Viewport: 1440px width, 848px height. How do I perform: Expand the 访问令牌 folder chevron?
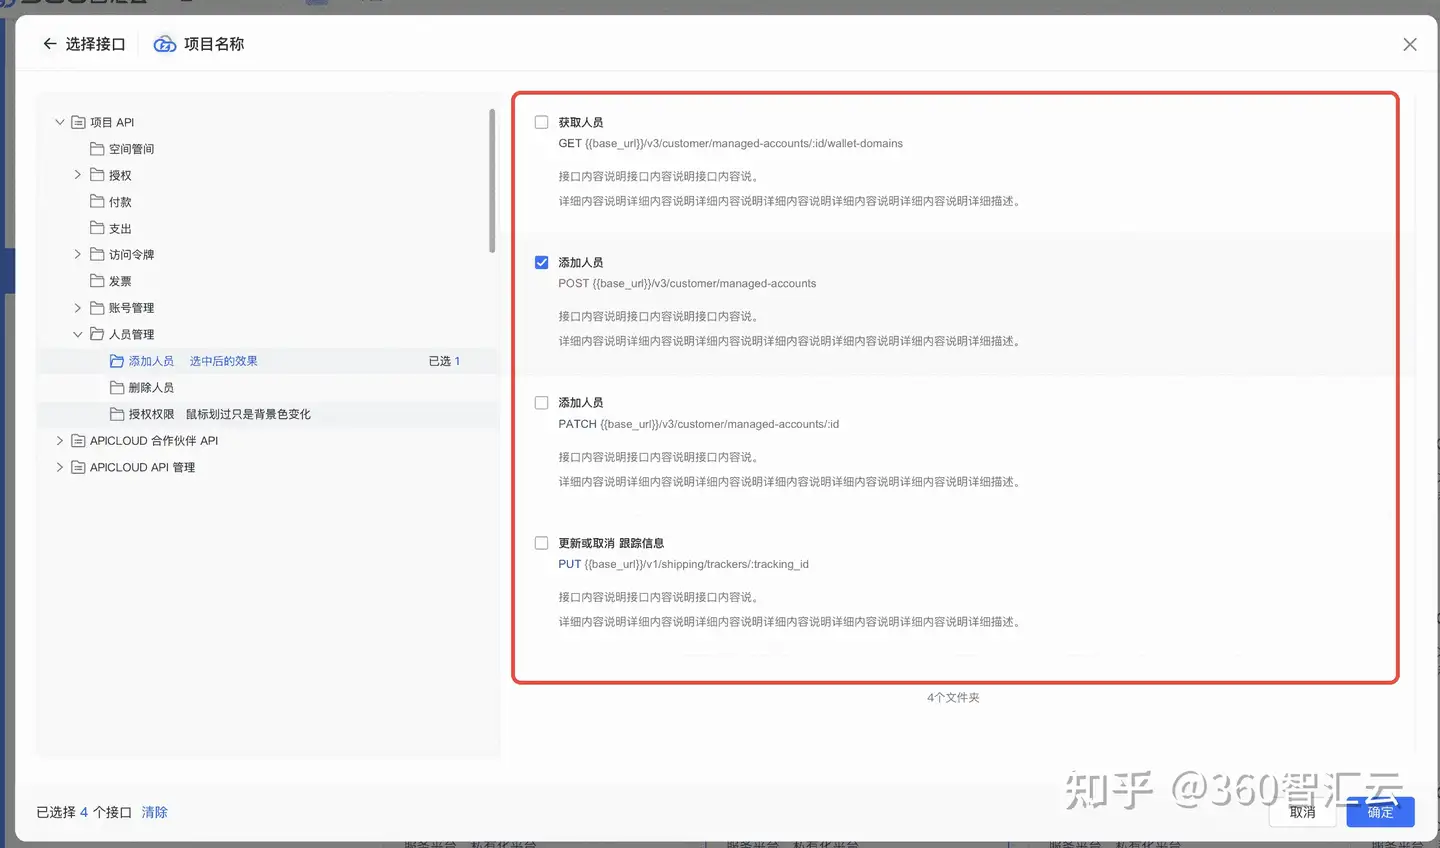pos(78,254)
